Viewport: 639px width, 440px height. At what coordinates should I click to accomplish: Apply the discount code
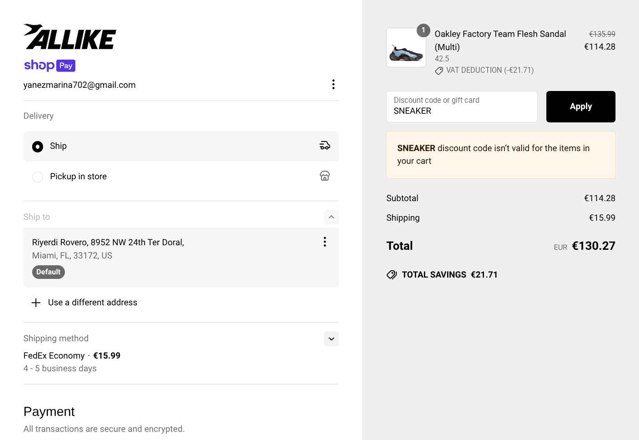pyautogui.click(x=581, y=107)
